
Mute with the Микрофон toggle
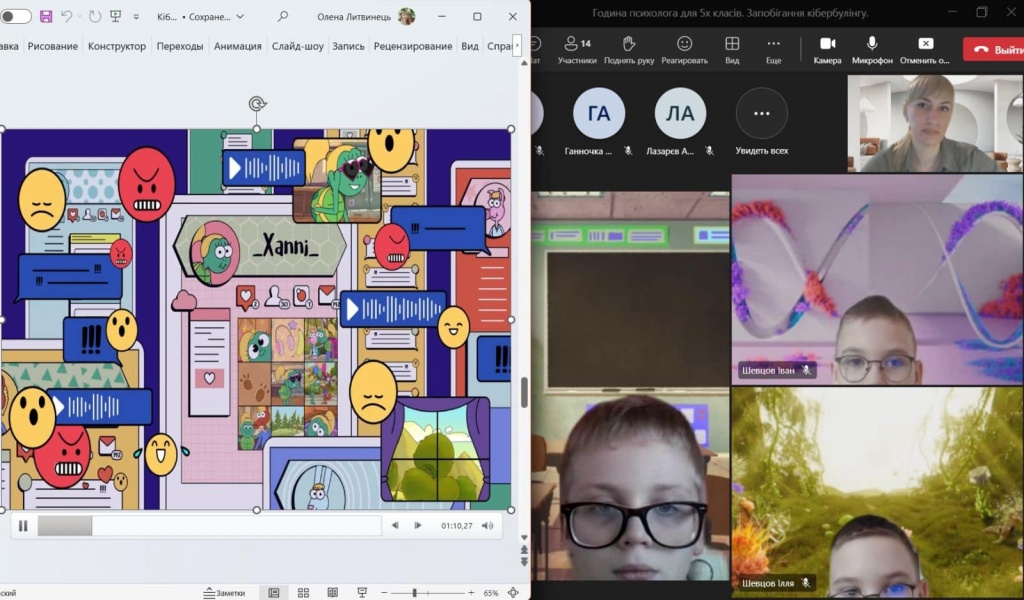[872, 48]
